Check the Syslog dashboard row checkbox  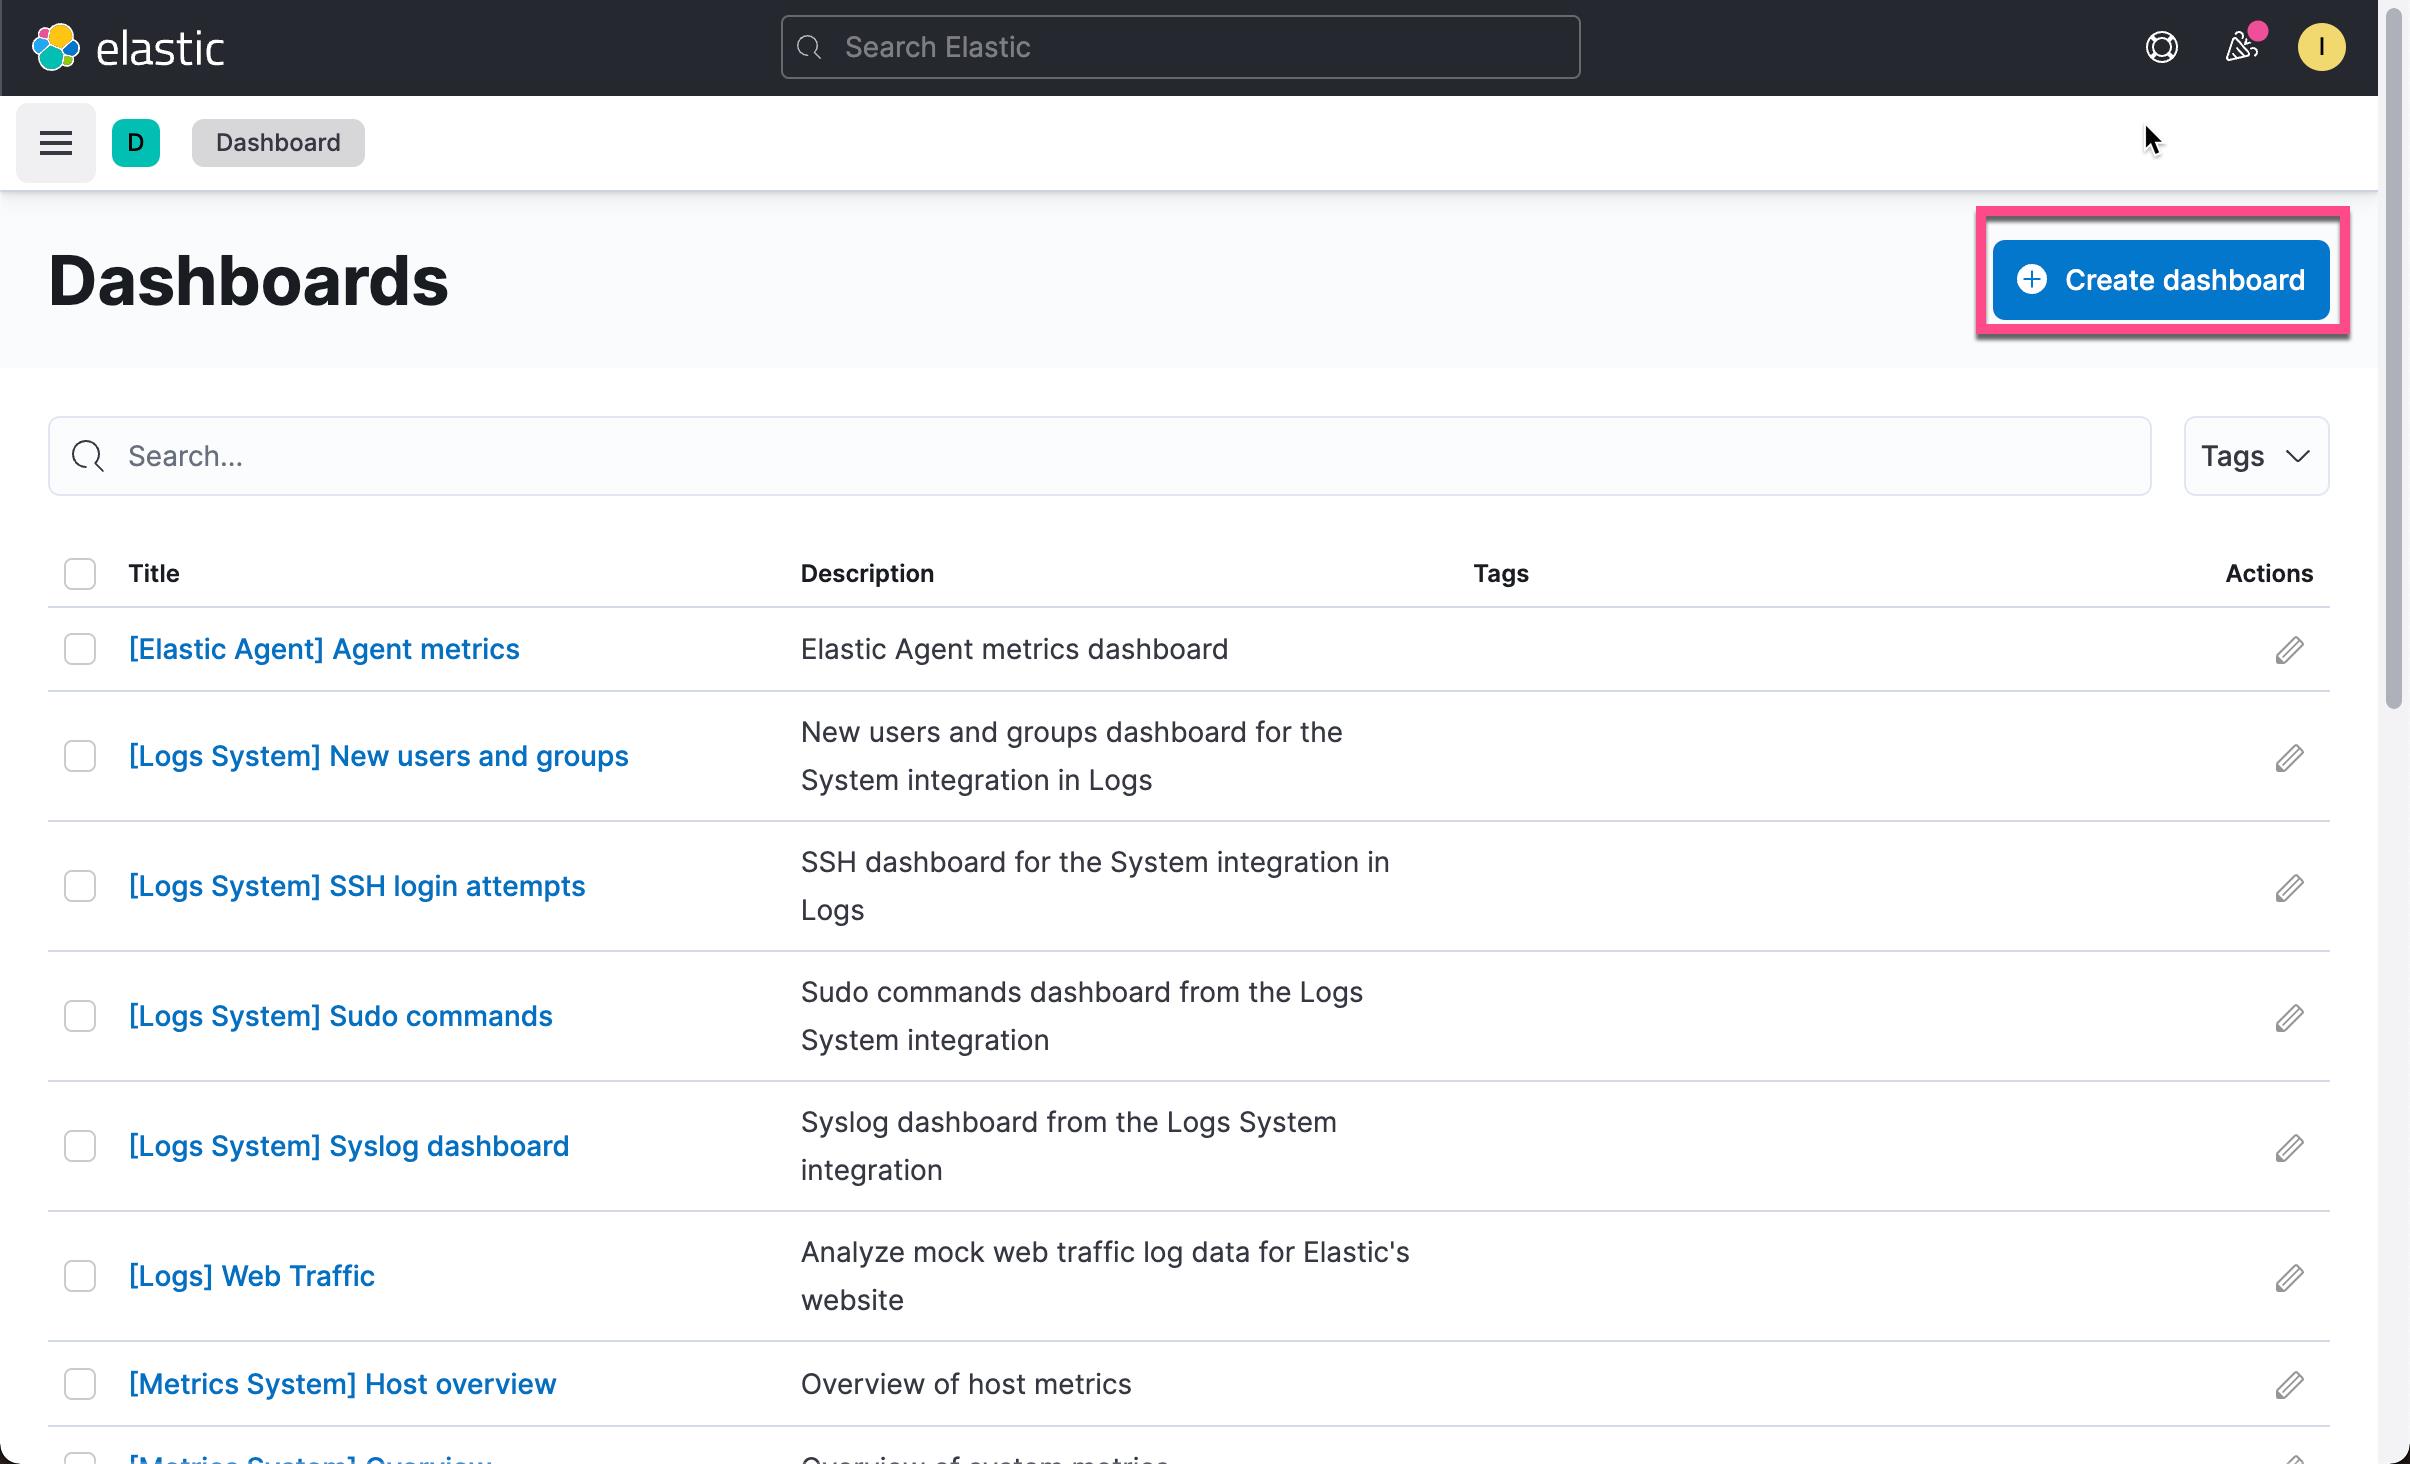(80, 1146)
